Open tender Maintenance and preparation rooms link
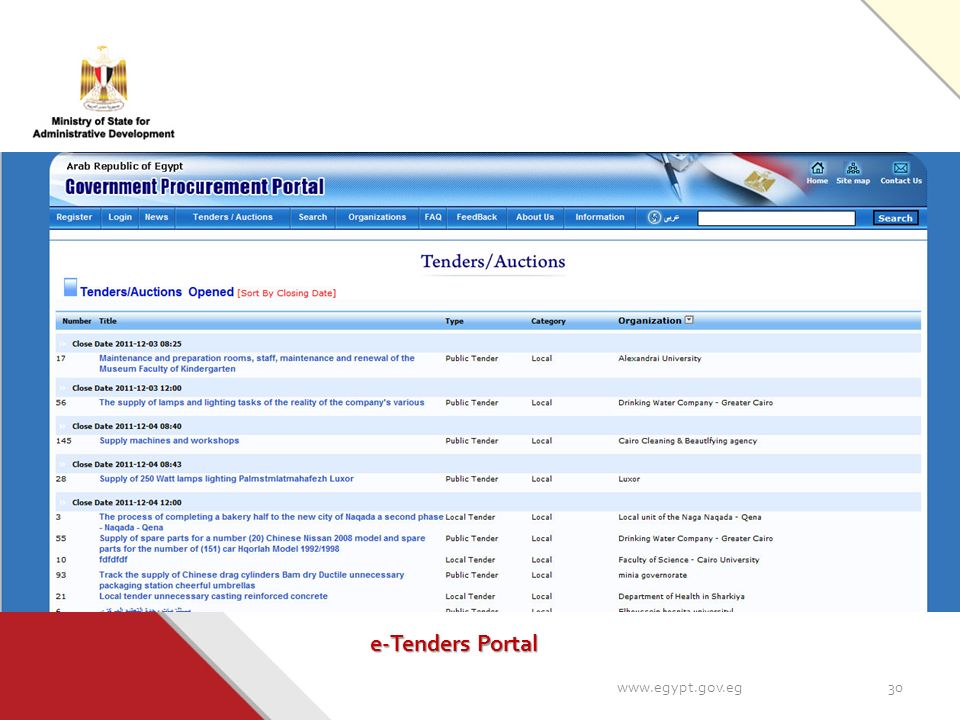Screen dimensions: 960x720 [x=257, y=363]
